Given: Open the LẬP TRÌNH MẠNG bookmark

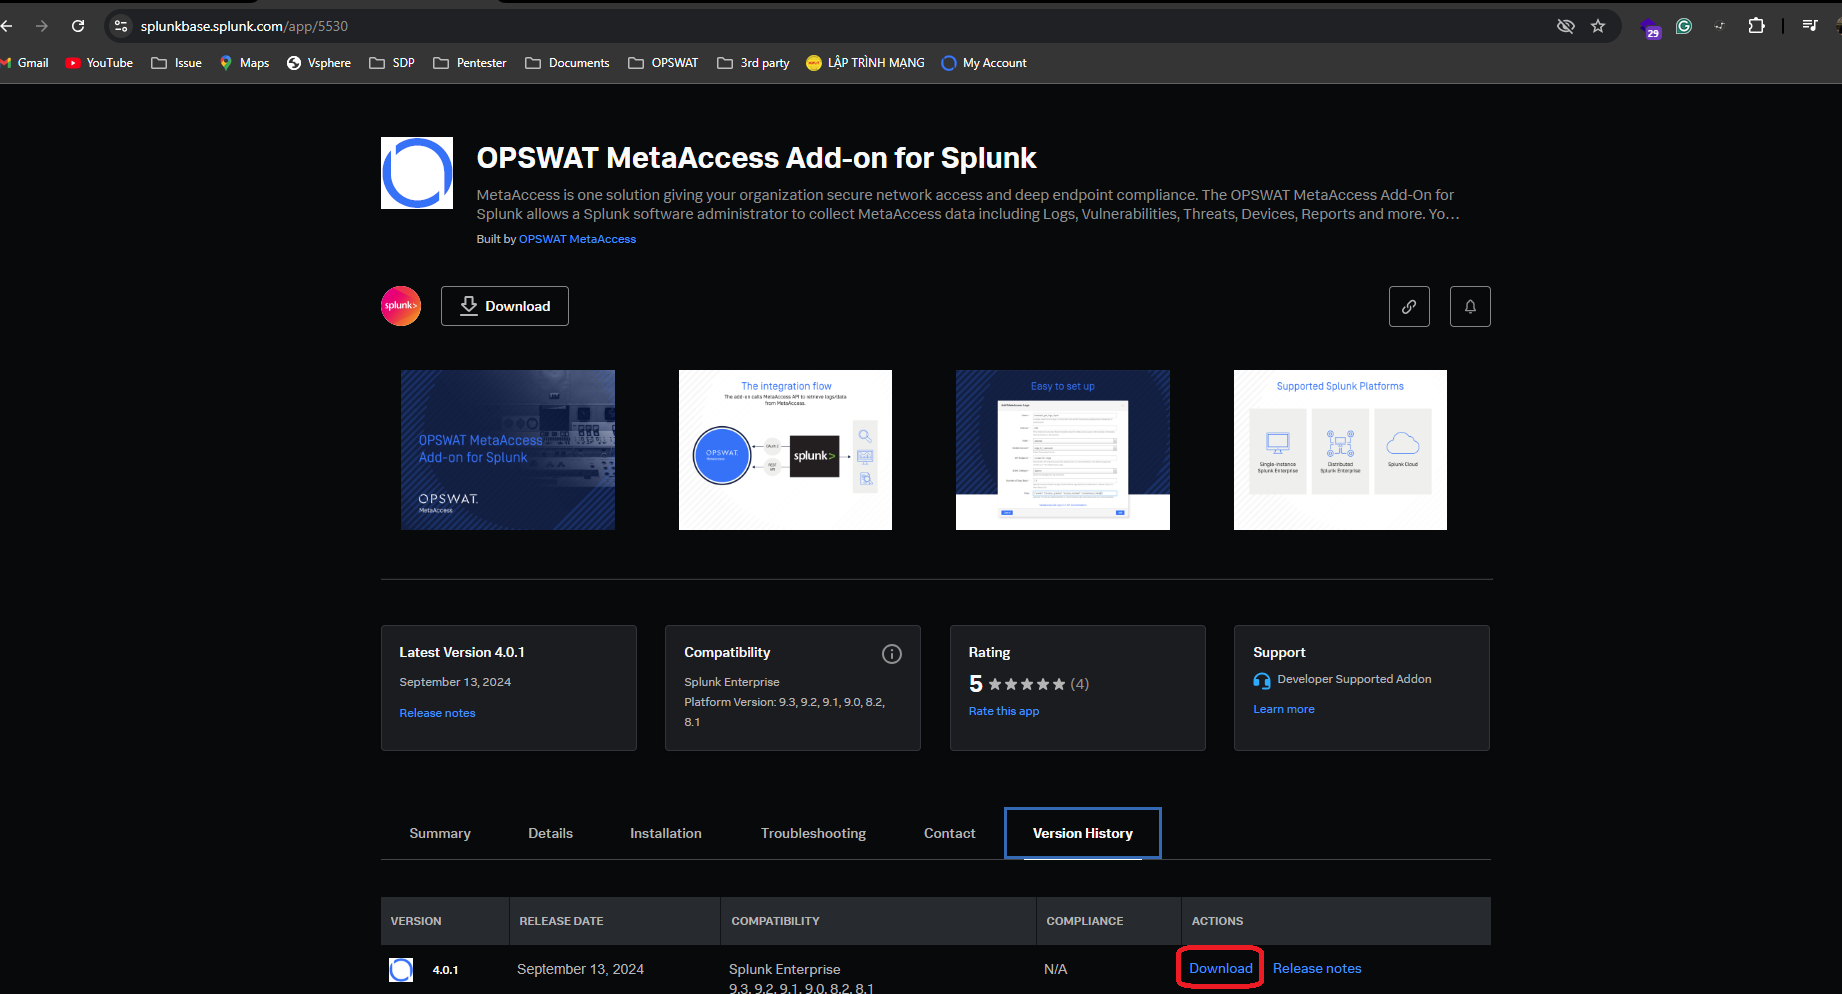Looking at the screenshot, I should 865,63.
